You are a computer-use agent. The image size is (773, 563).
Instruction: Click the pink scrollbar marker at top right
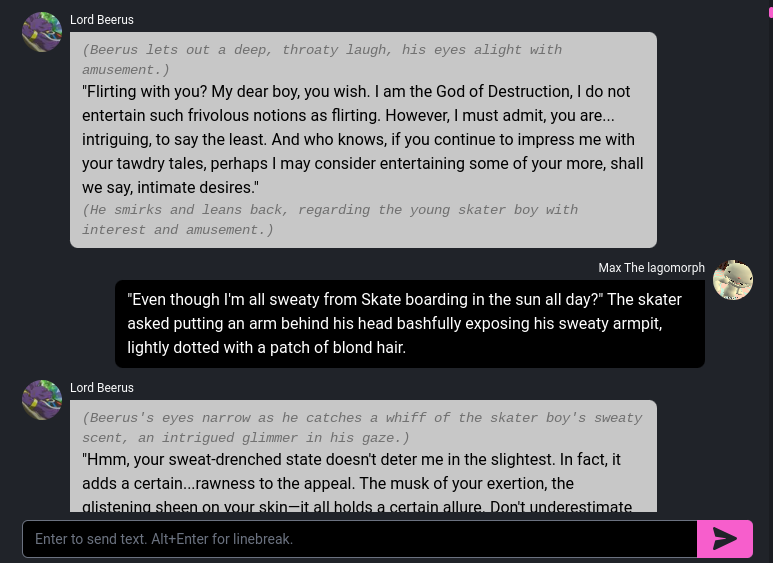pos(770,11)
